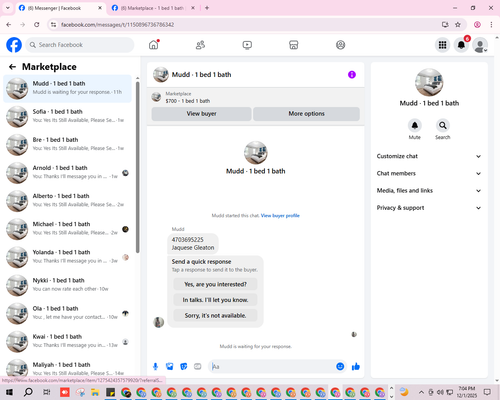Search in conversation magnifier icon
The image size is (500, 400).
coord(443,125)
